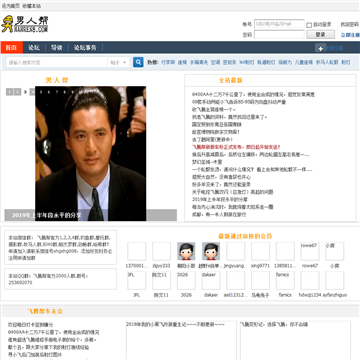This screenshot has width=360, height=360.
Task: Click 收藏本站 at the top
Action: (x=32, y=6)
